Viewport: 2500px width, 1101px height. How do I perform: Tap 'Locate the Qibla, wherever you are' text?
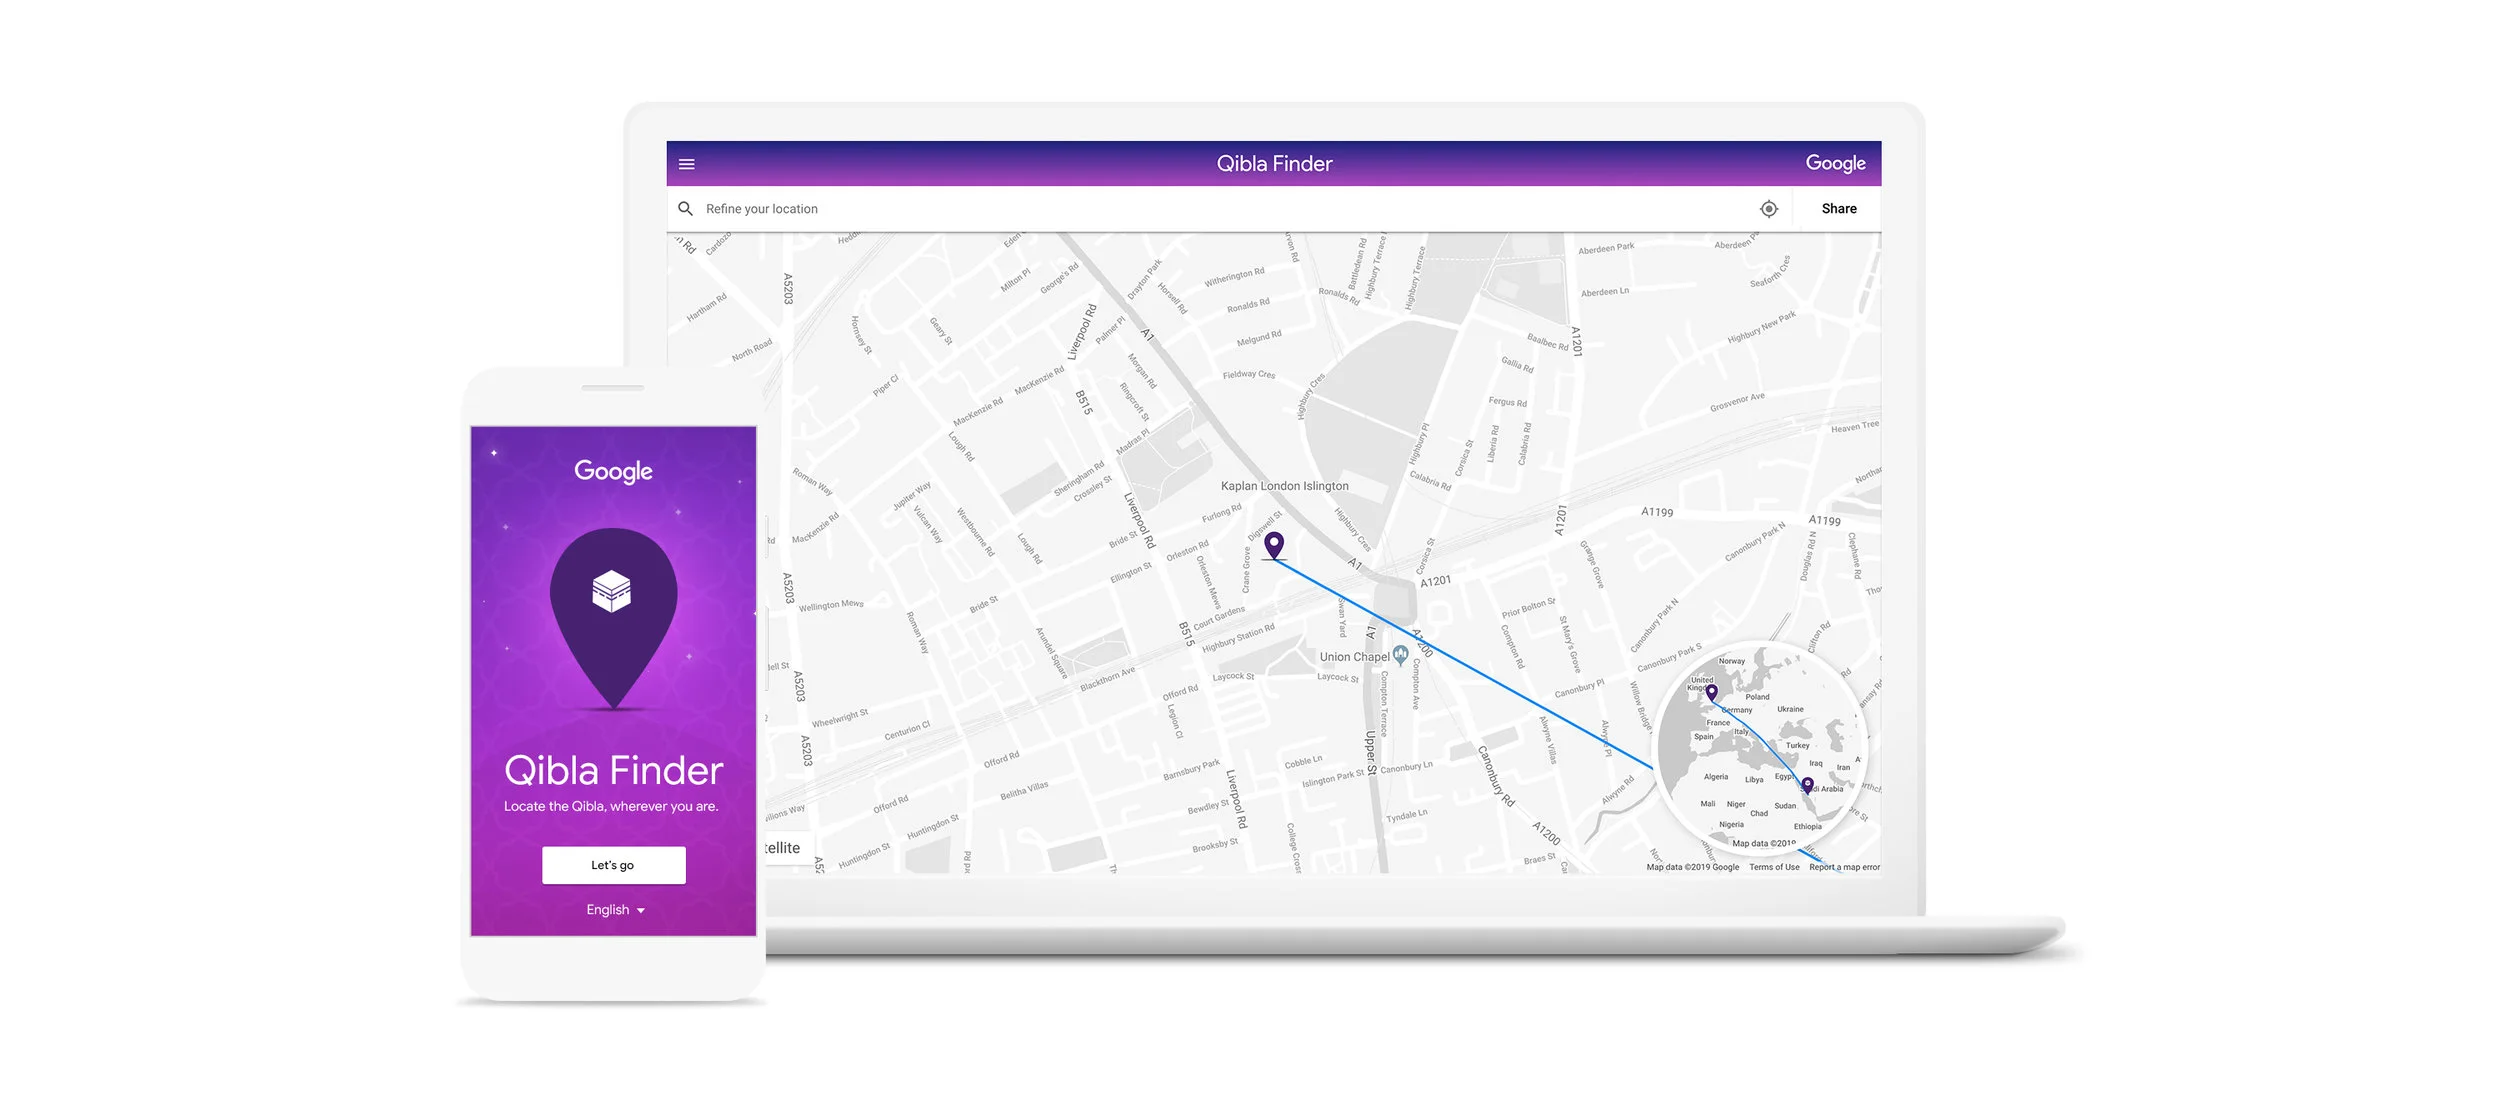point(611,806)
